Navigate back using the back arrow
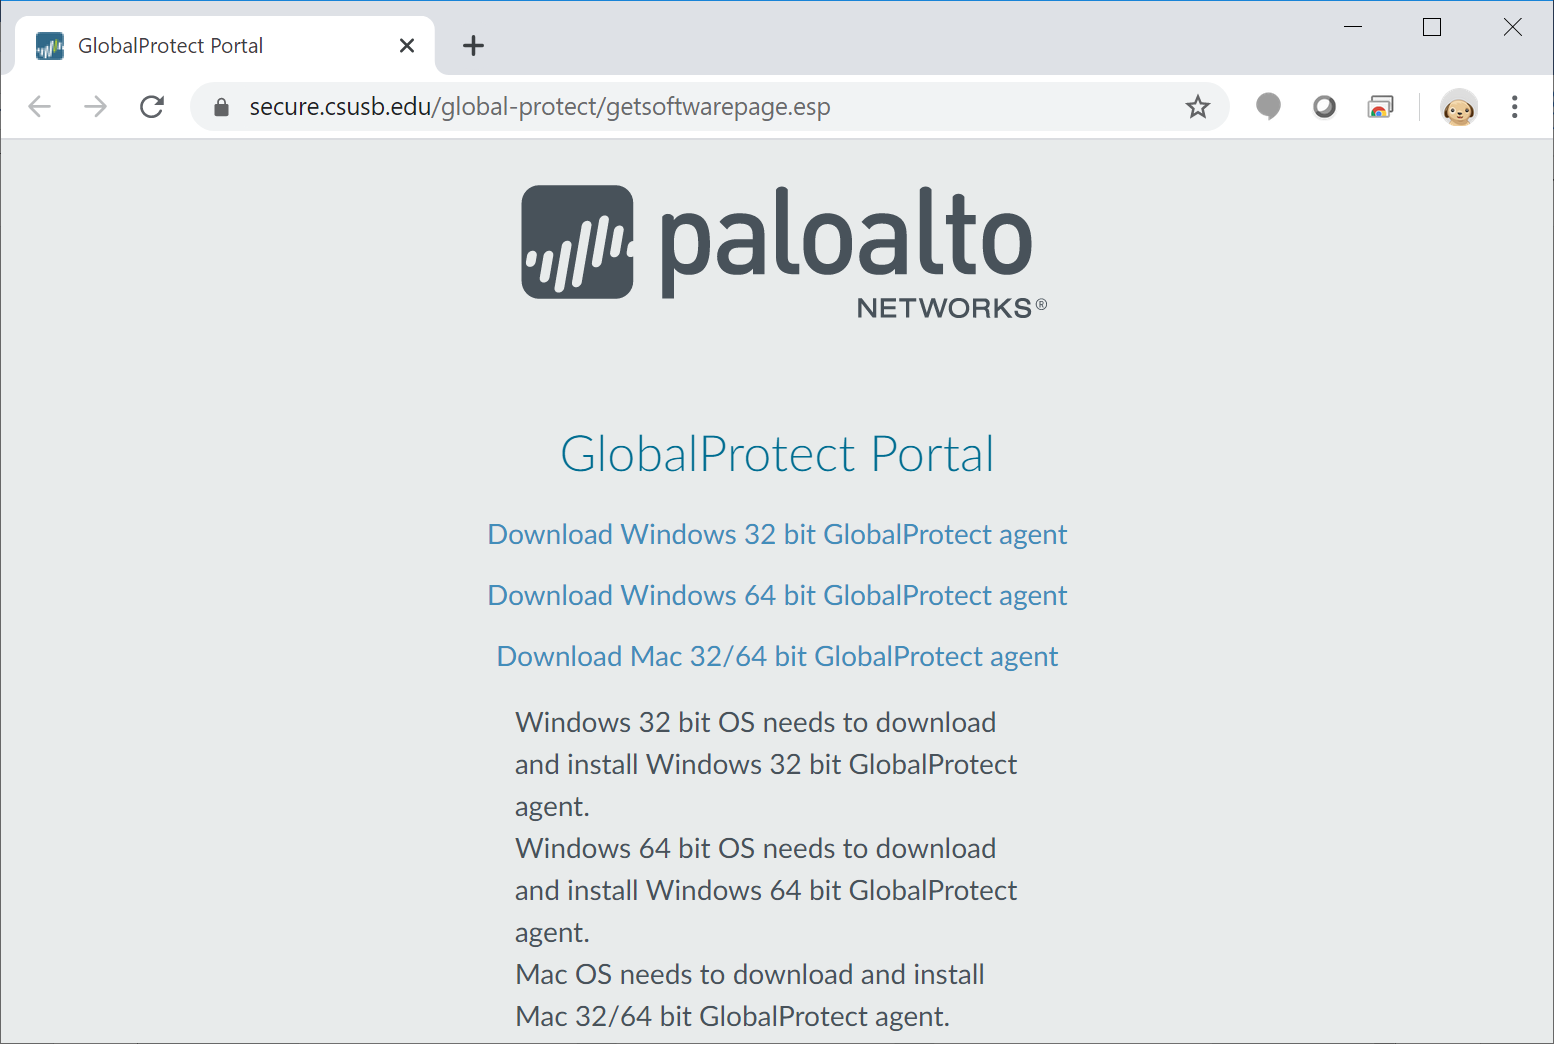 (x=40, y=106)
